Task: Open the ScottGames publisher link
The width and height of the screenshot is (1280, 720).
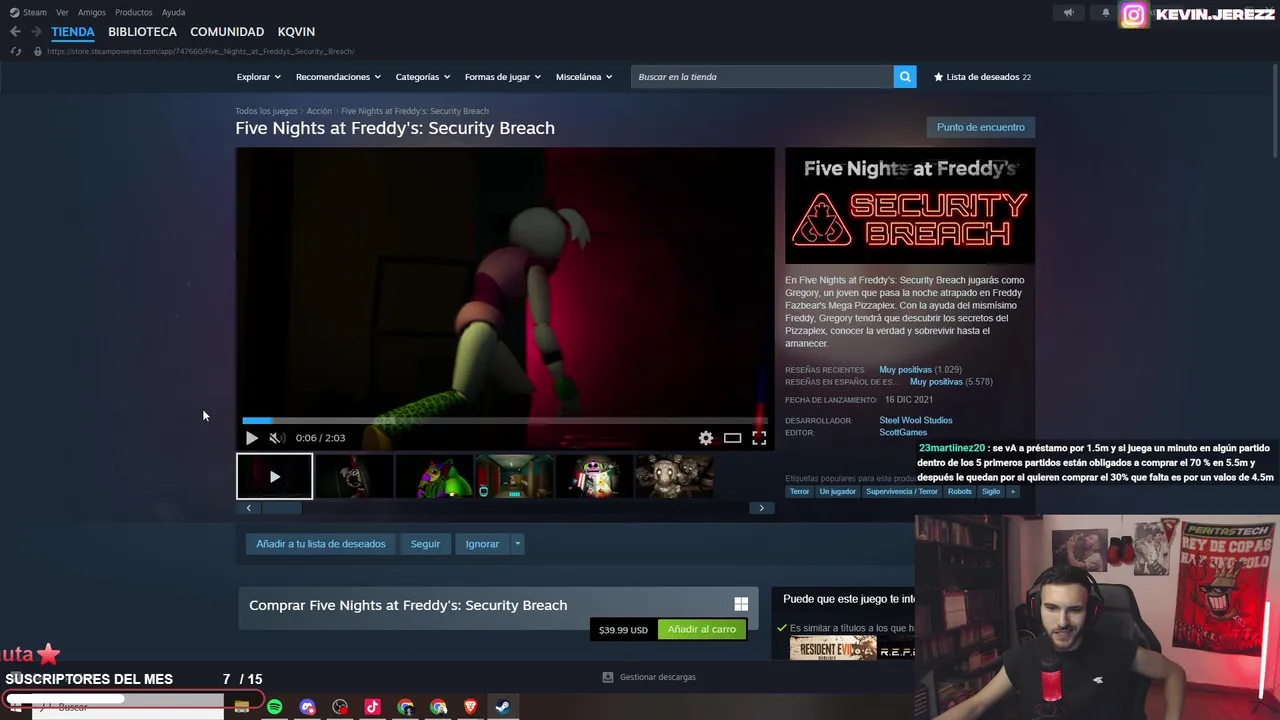Action: (x=903, y=432)
